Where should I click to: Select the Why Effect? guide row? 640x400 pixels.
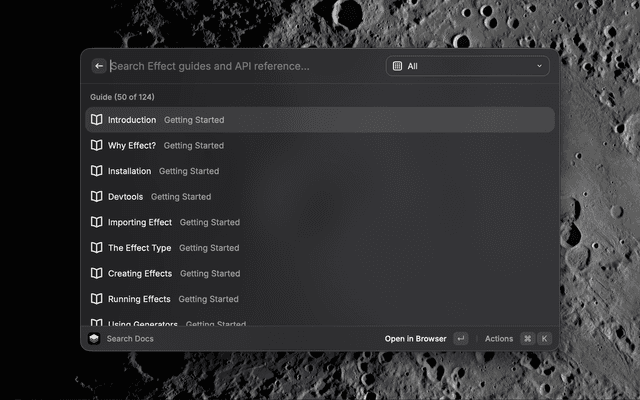click(320, 145)
